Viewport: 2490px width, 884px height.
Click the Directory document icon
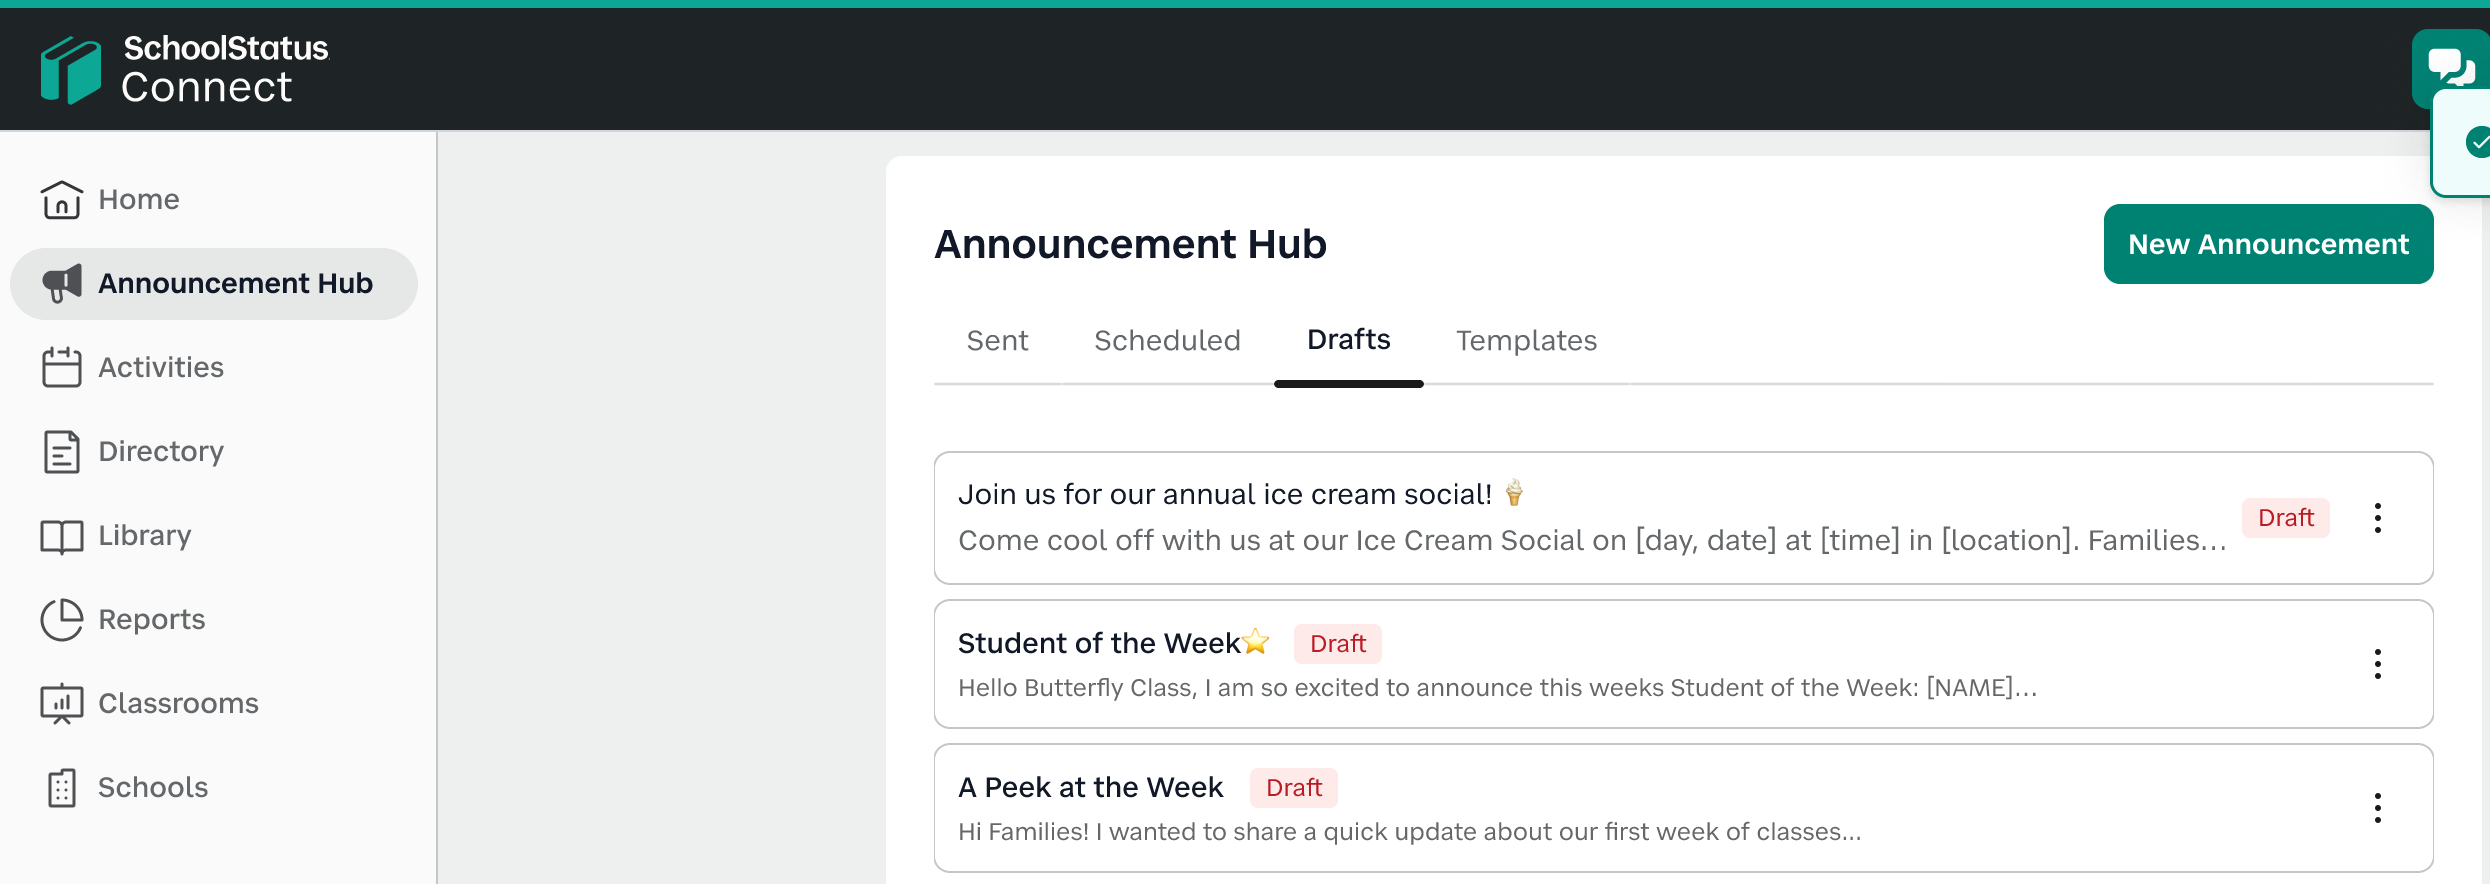point(61,452)
